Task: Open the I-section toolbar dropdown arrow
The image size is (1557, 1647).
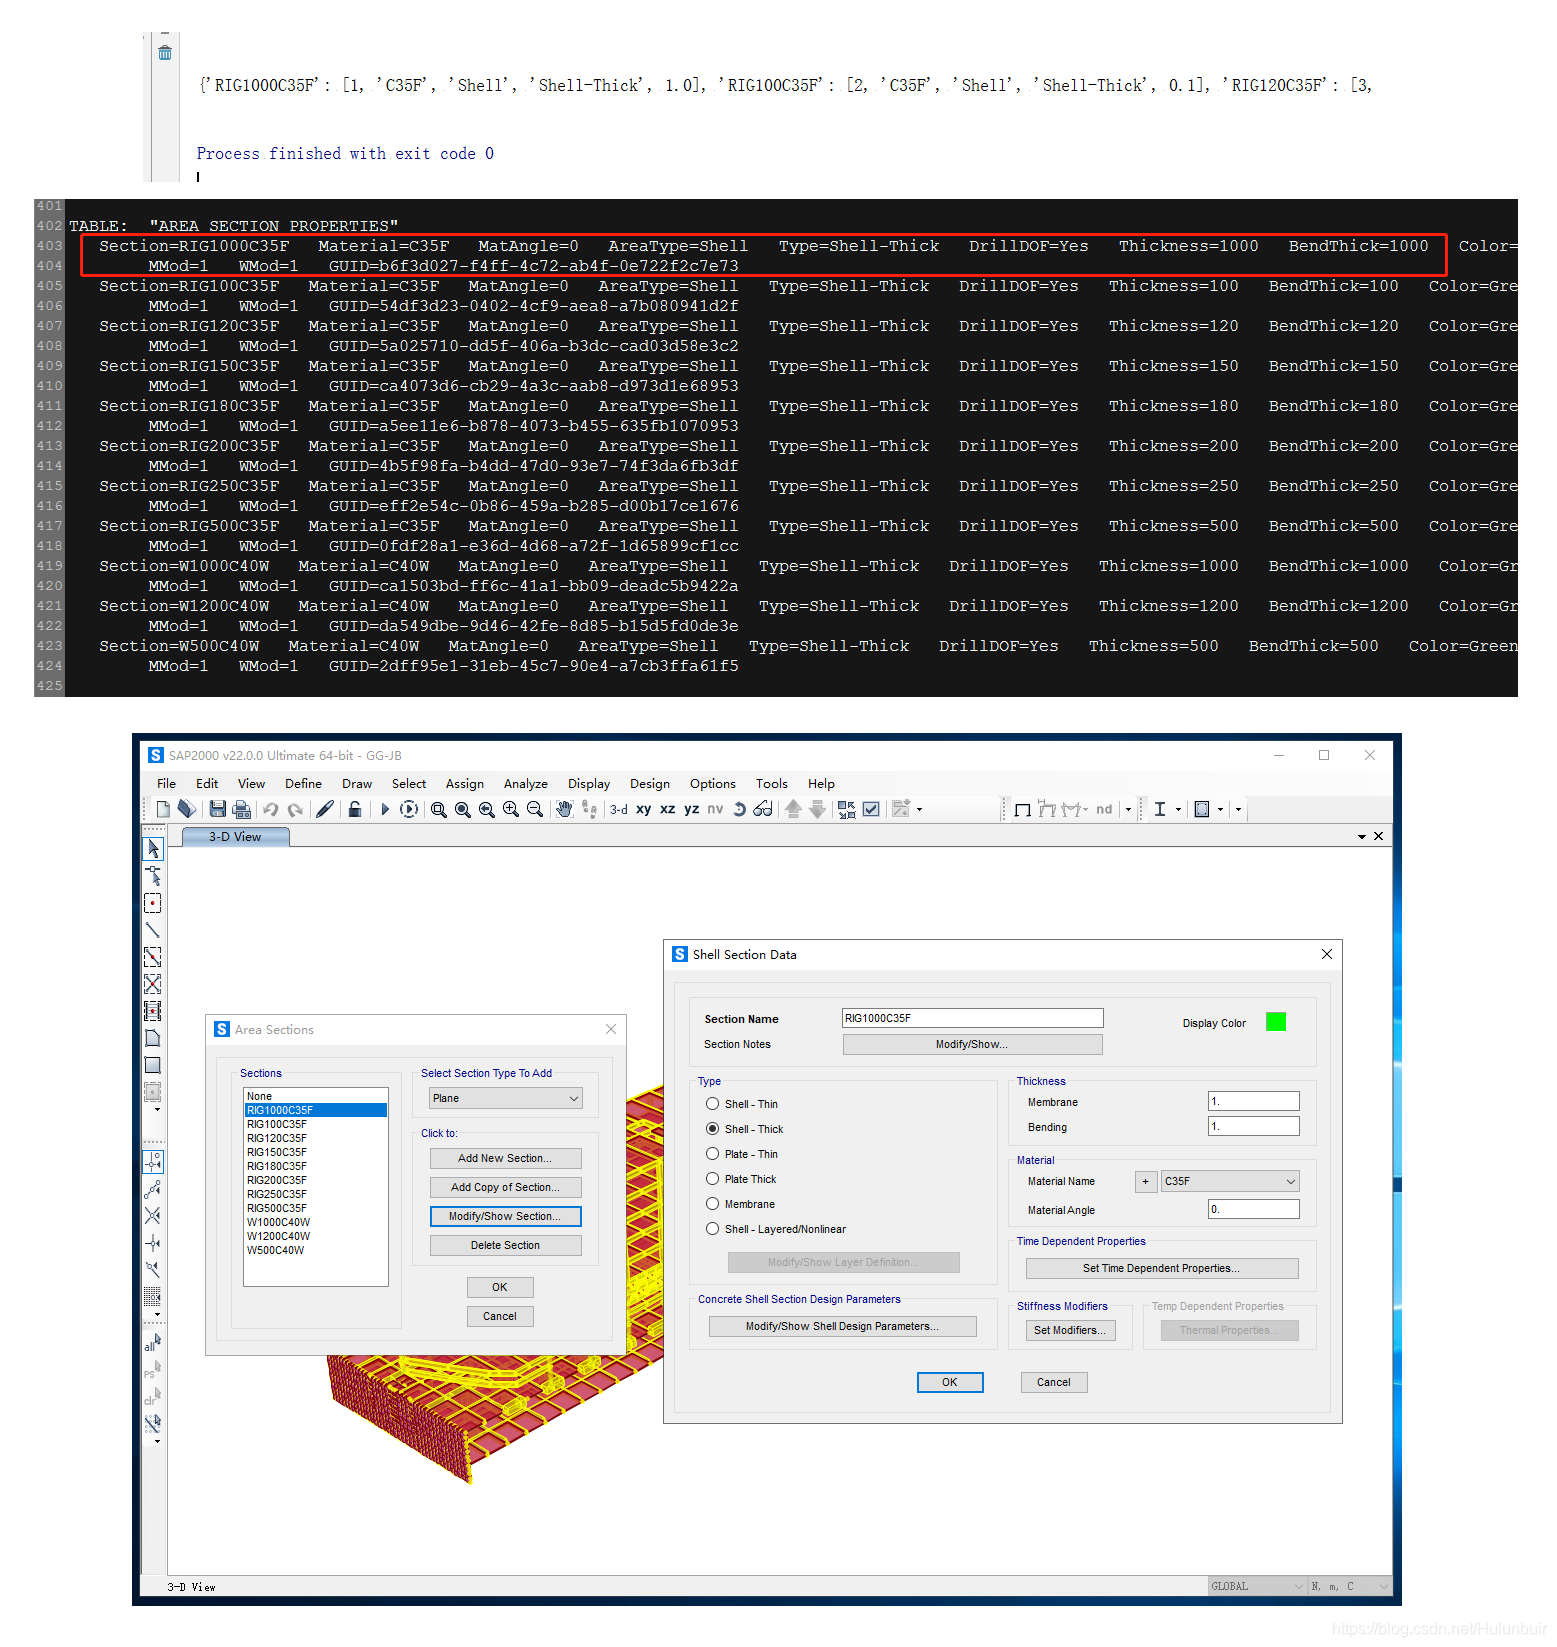Action: 1178,810
